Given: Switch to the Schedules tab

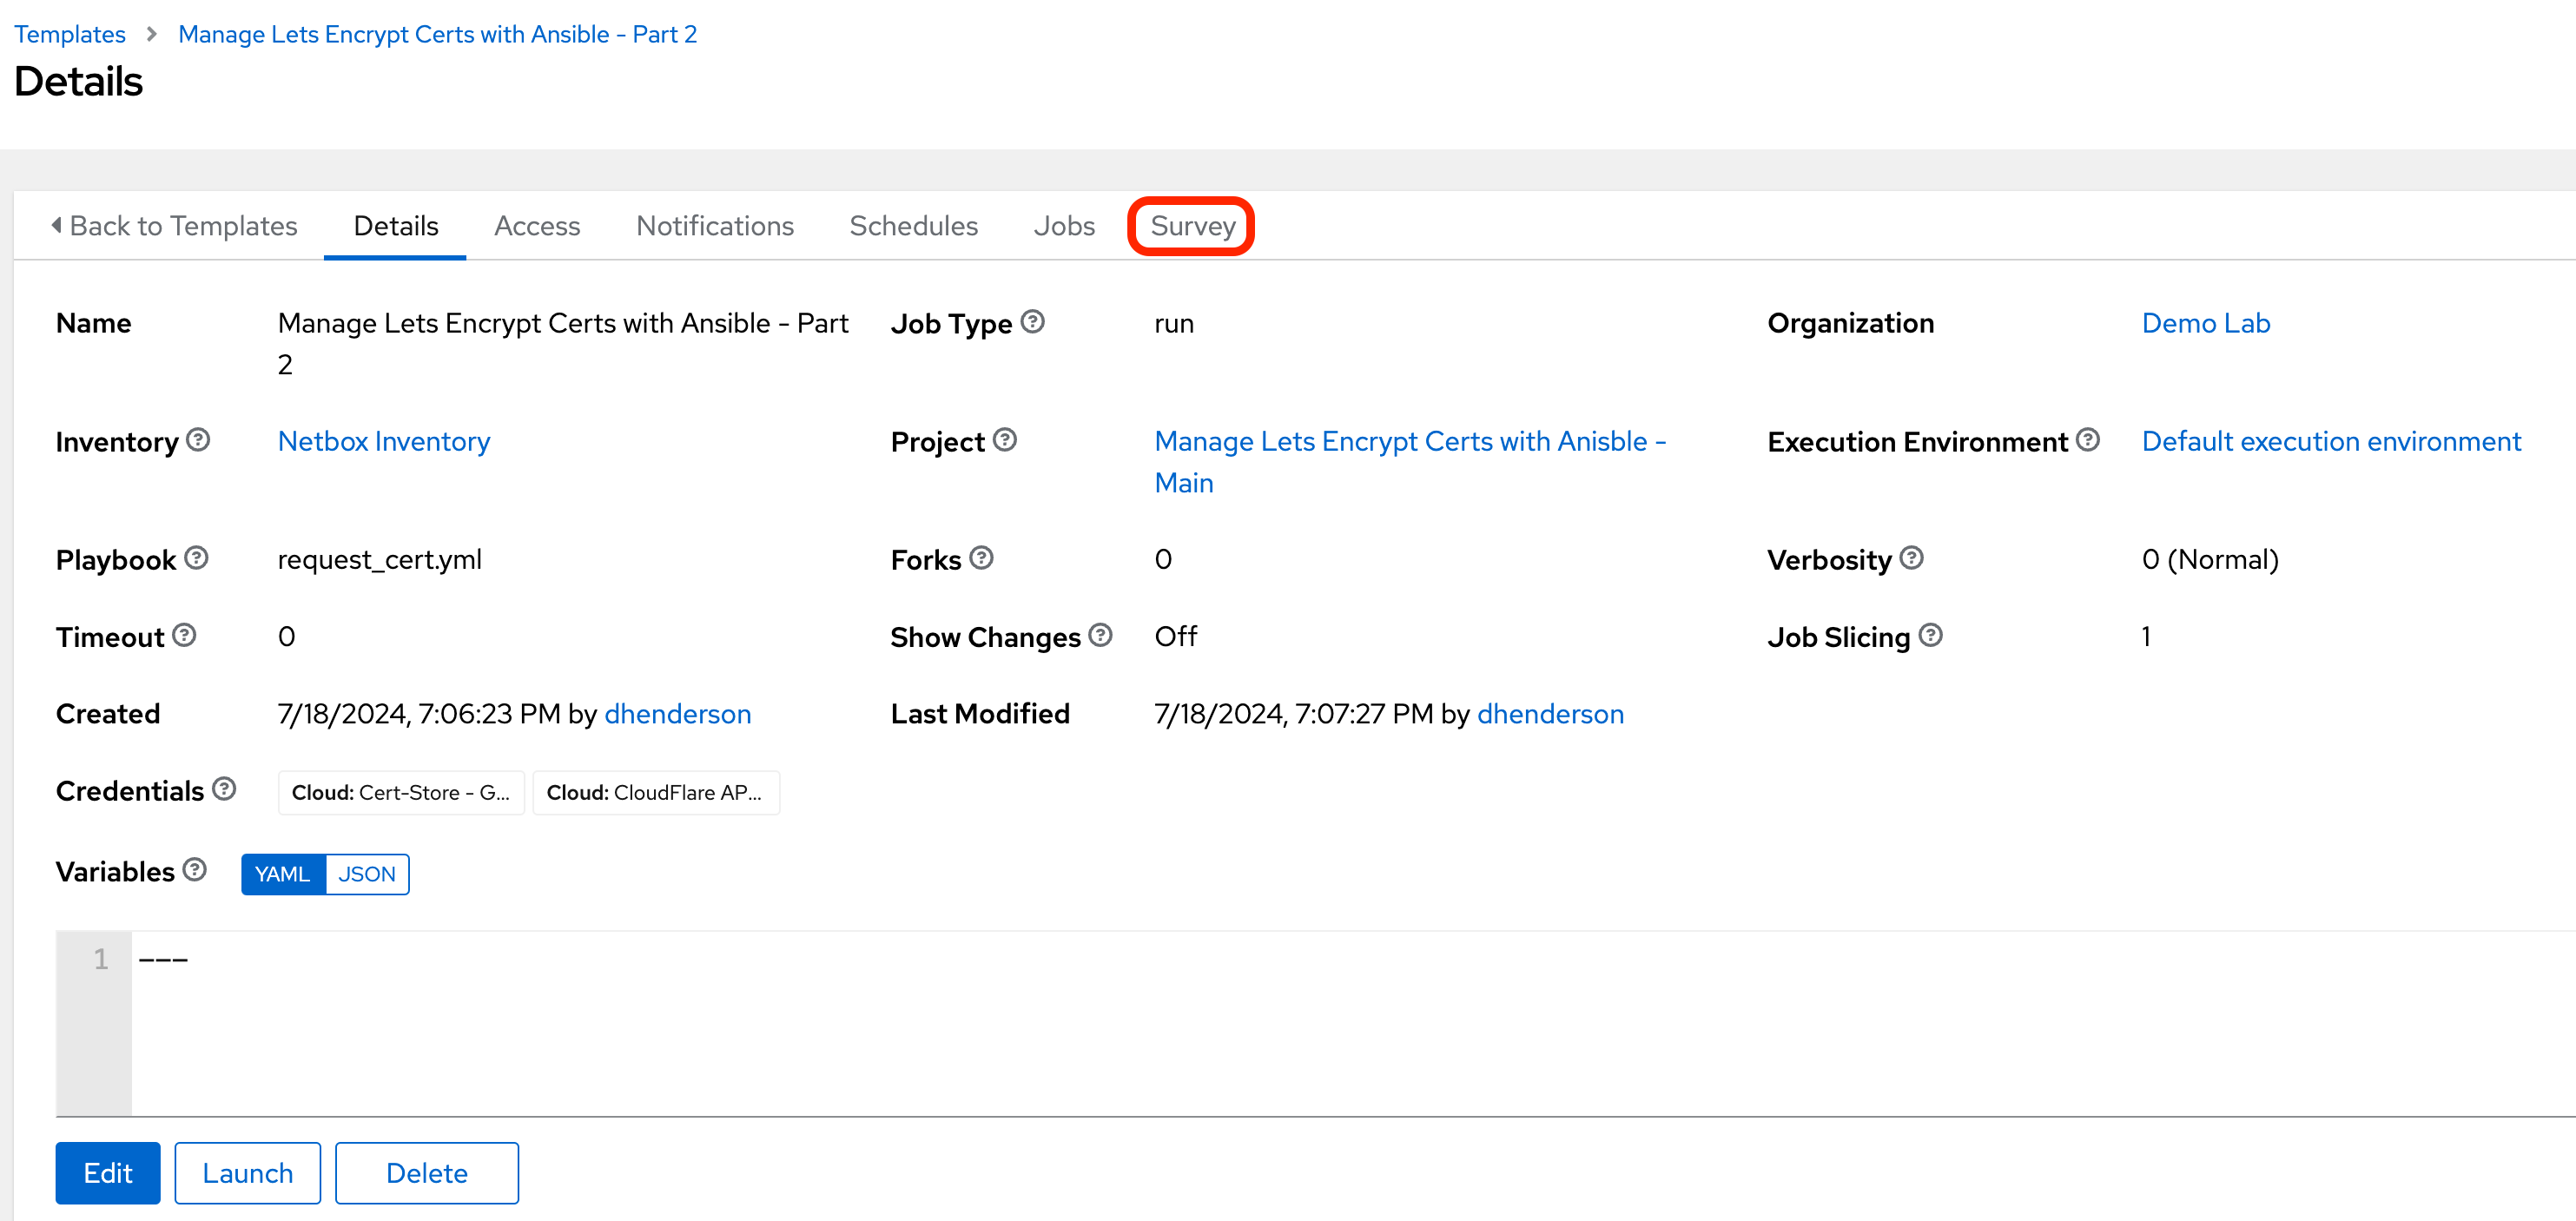Looking at the screenshot, I should coord(913,226).
